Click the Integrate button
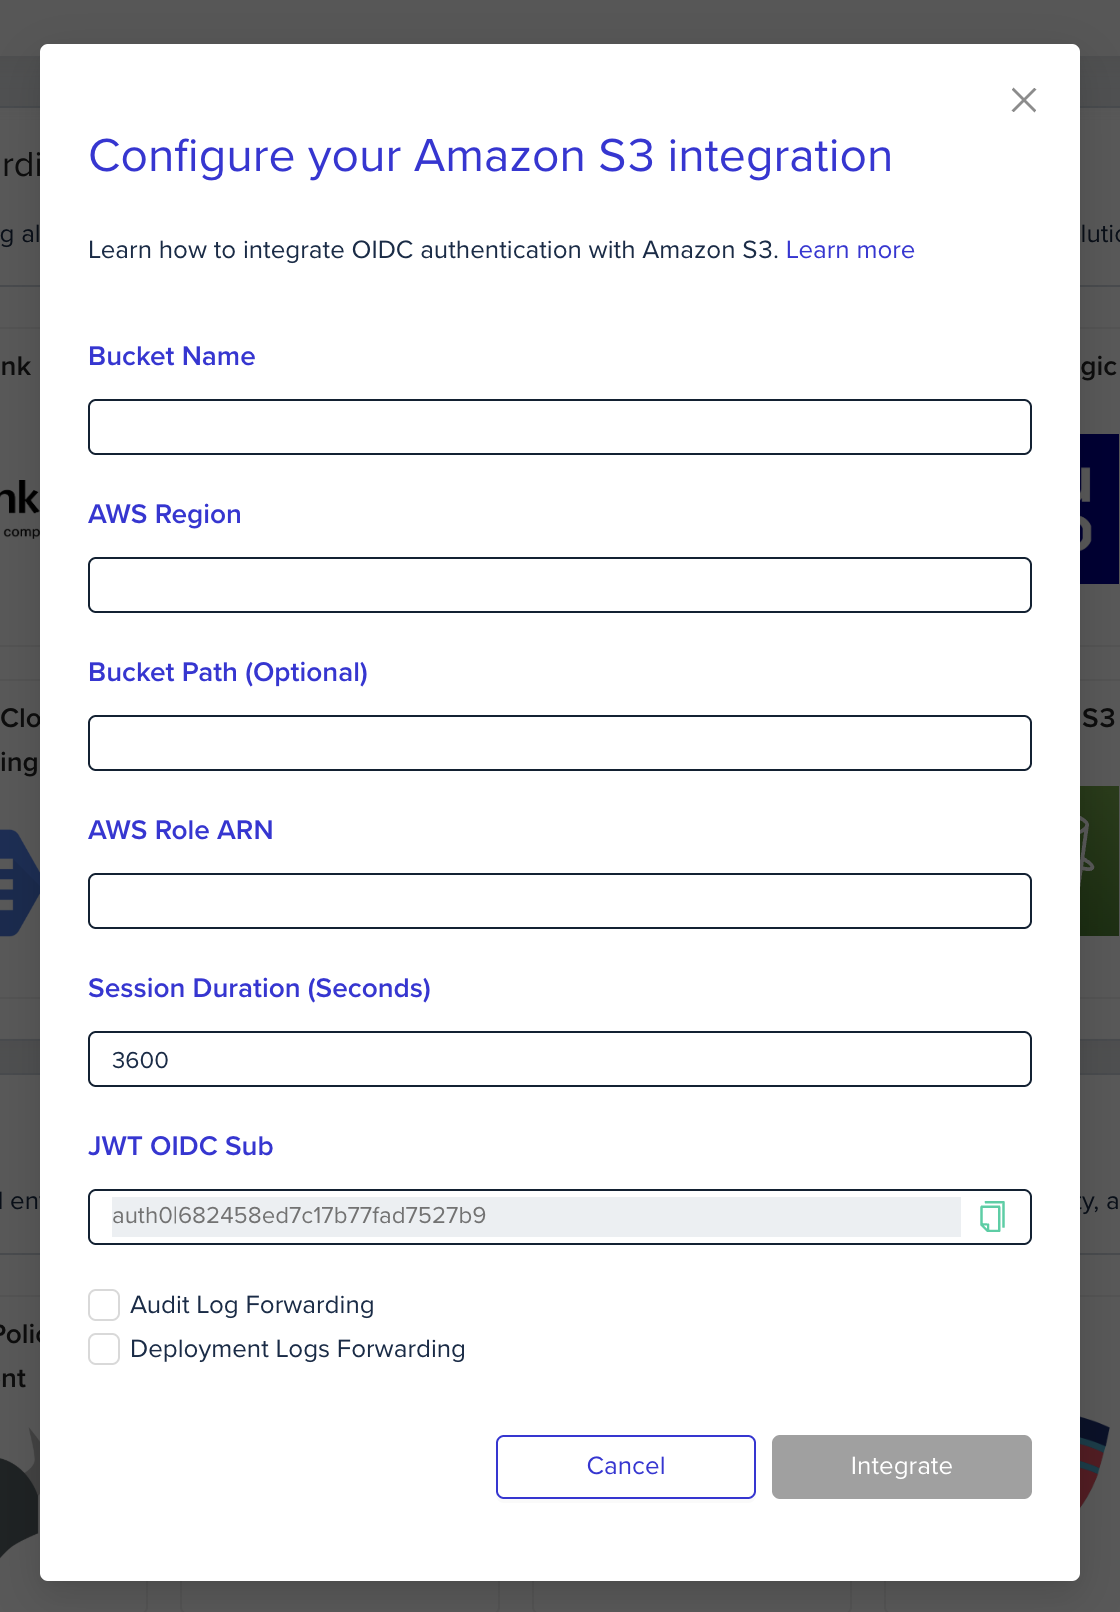The image size is (1120, 1612). (902, 1467)
